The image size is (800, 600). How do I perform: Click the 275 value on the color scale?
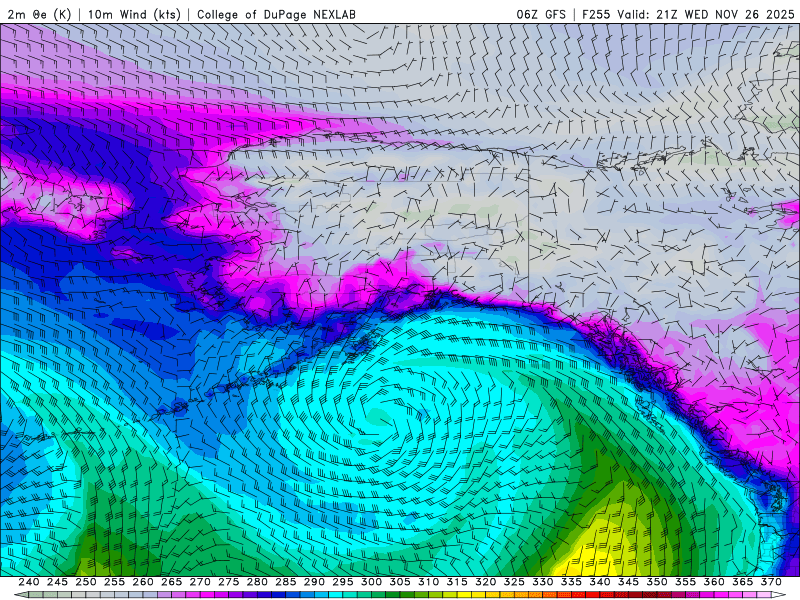[x=229, y=582]
